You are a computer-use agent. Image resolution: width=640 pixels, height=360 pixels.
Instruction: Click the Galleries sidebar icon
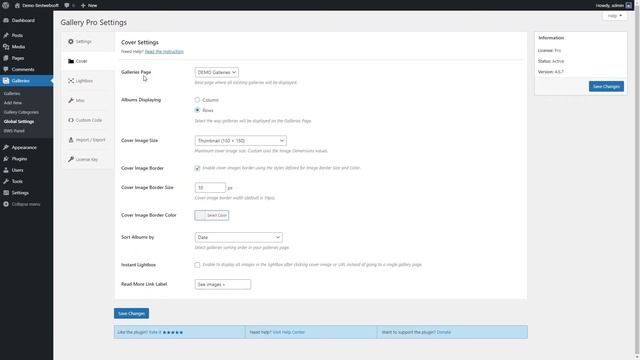[6, 81]
